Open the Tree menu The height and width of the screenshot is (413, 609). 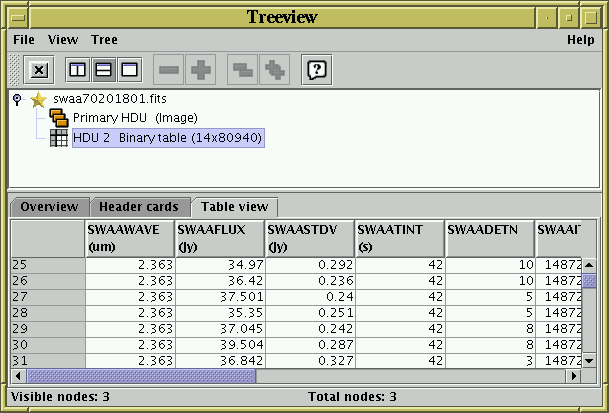point(104,40)
